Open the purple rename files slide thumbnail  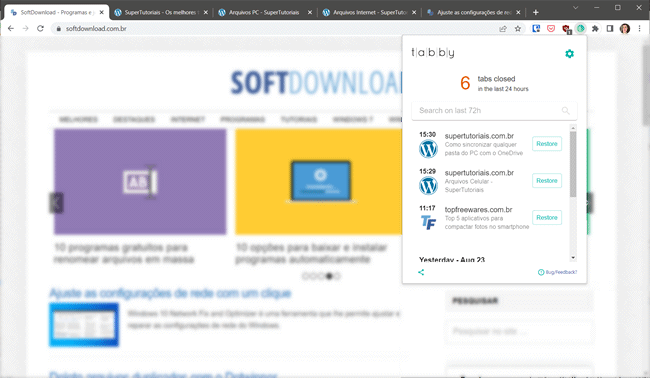click(x=140, y=182)
